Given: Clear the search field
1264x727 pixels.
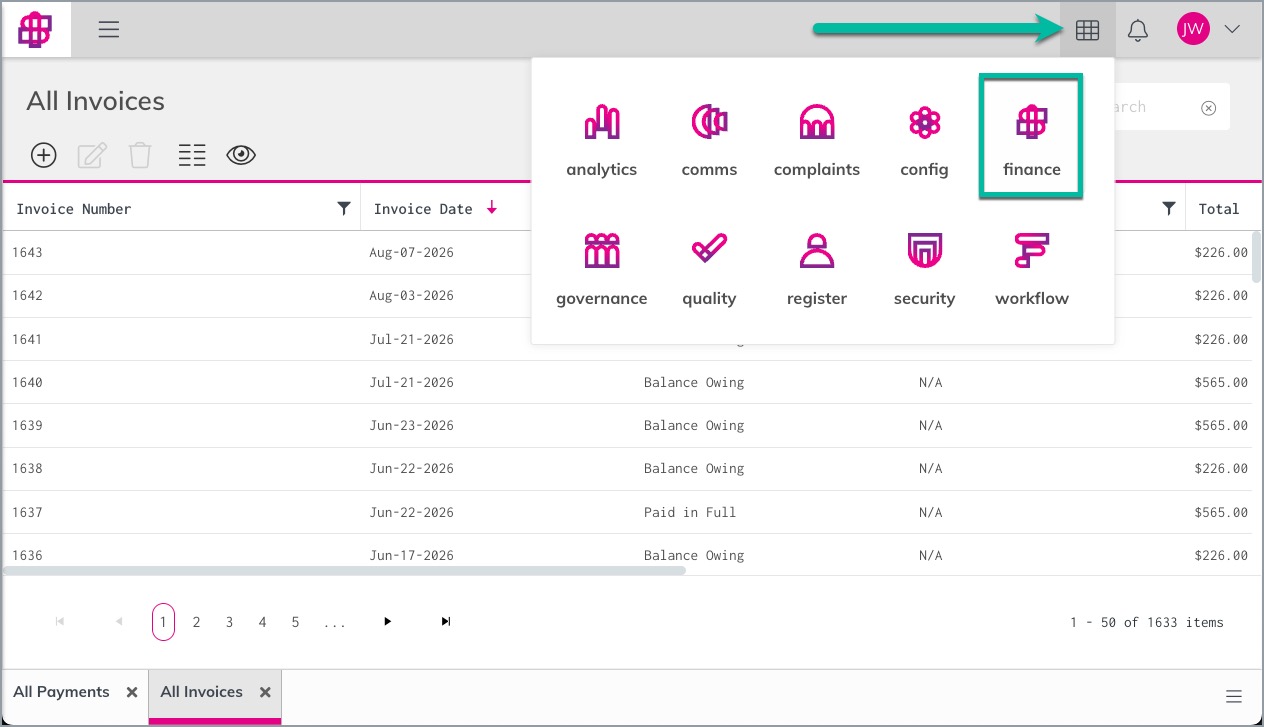Looking at the screenshot, I should coord(1208,108).
